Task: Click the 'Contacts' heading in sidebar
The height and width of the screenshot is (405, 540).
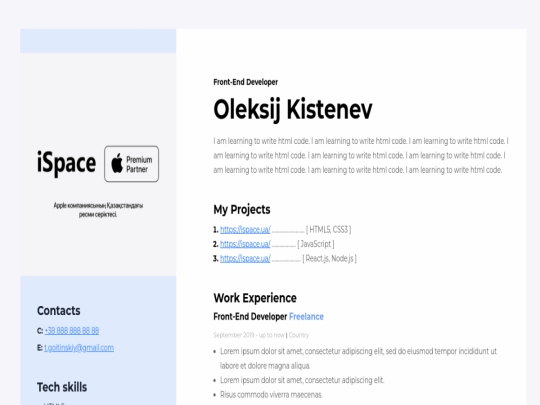Action: coord(59,311)
